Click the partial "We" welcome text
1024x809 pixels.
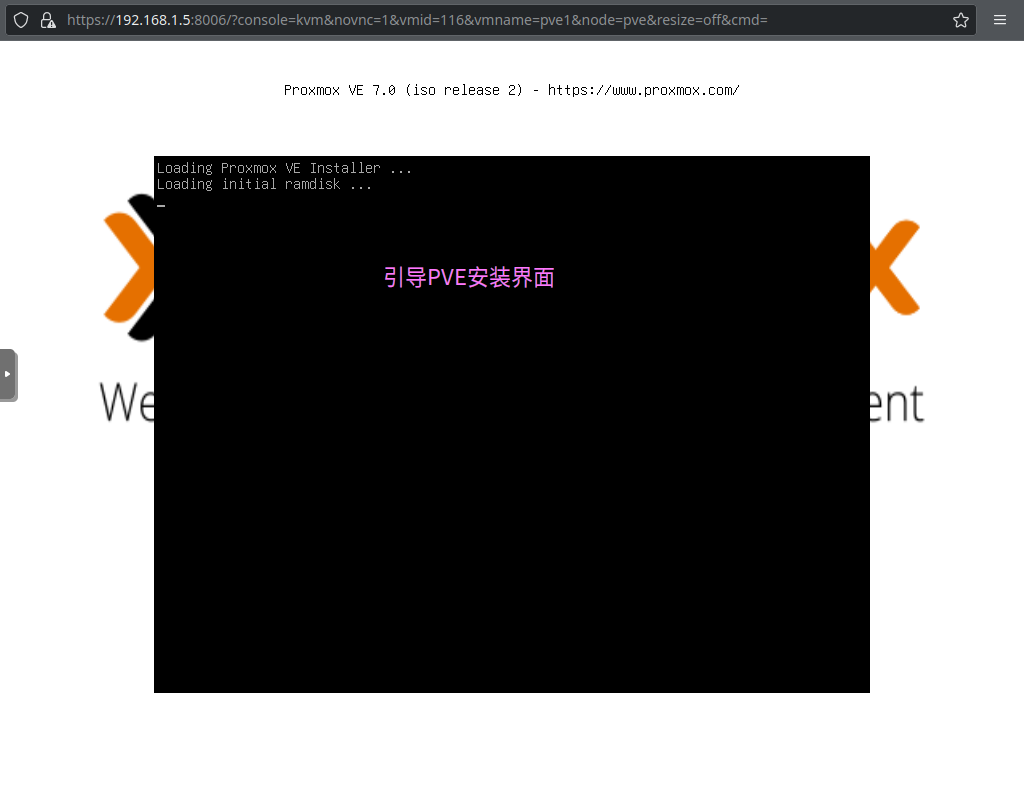(127, 402)
